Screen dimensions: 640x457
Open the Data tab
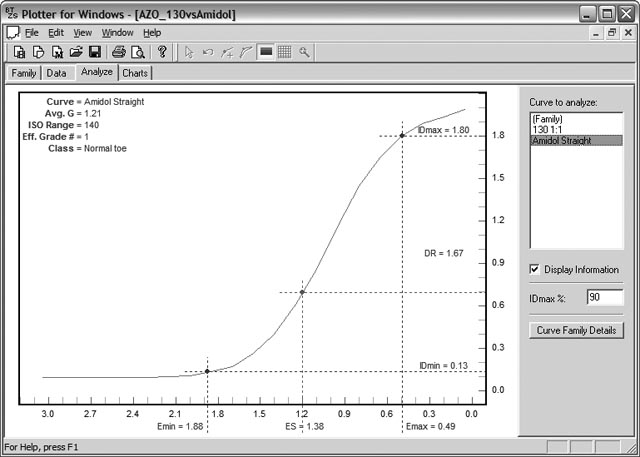[x=57, y=73]
